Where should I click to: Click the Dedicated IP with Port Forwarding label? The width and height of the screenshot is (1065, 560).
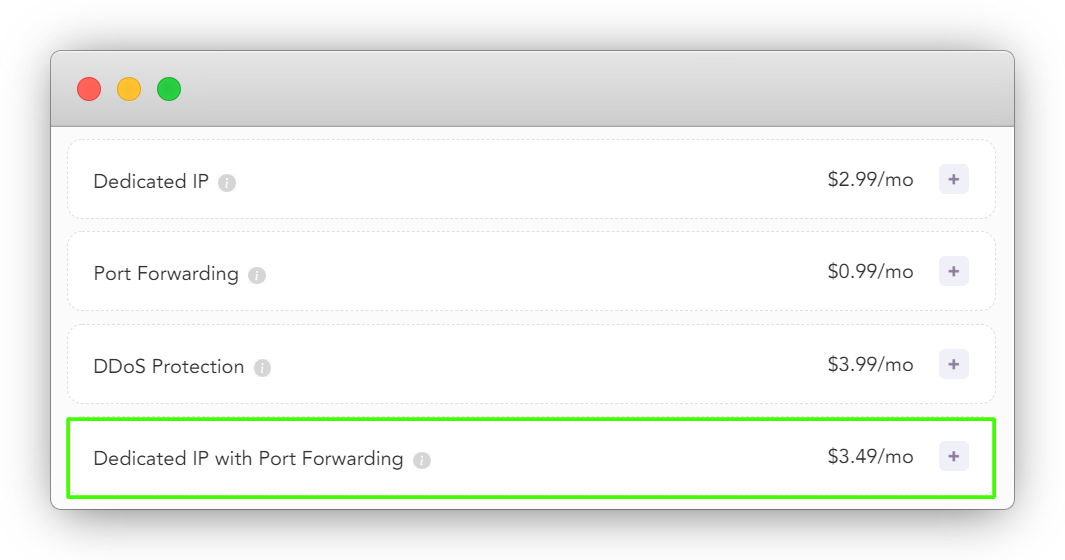(248, 459)
